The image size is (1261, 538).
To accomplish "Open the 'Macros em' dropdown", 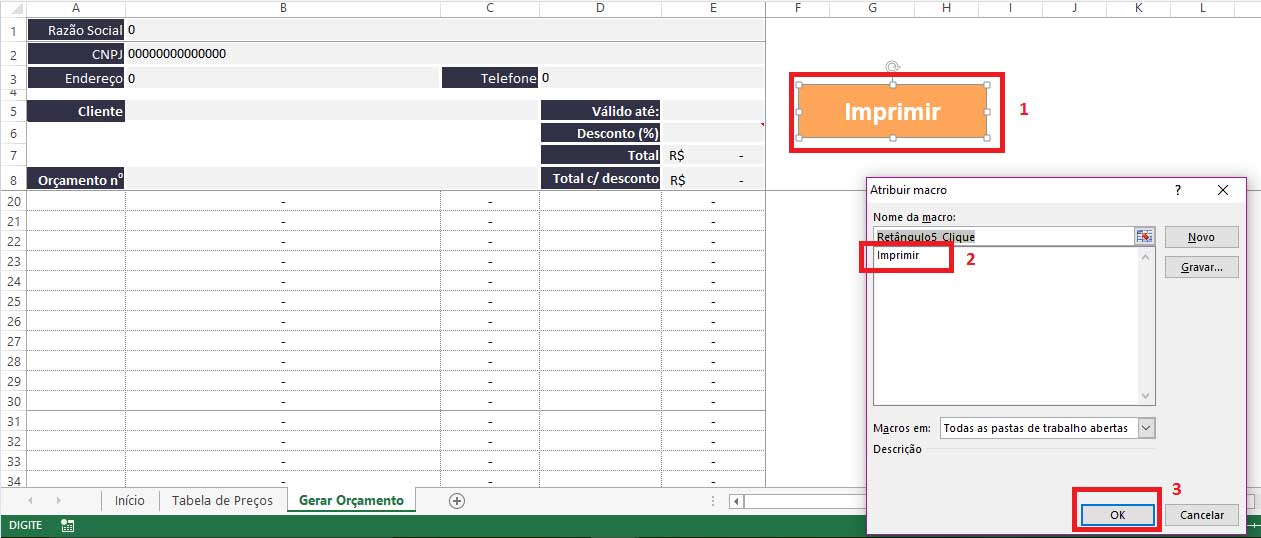I will (x=1146, y=428).
